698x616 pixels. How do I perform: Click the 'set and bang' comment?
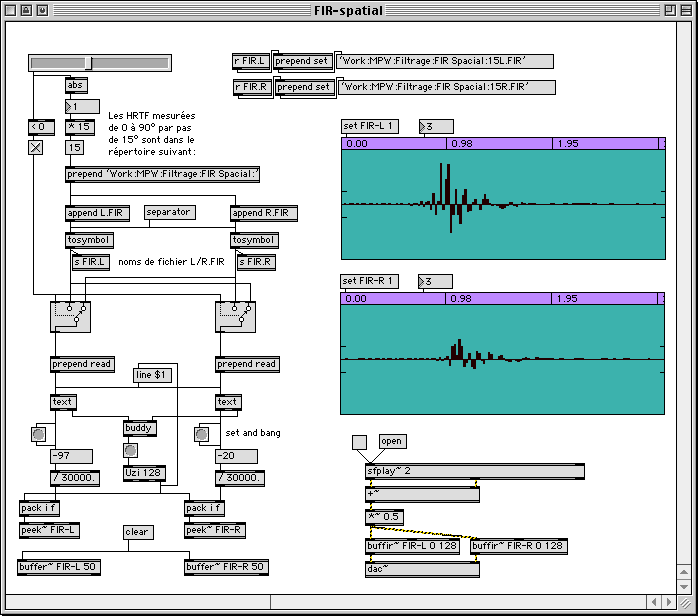pos(253,433)
